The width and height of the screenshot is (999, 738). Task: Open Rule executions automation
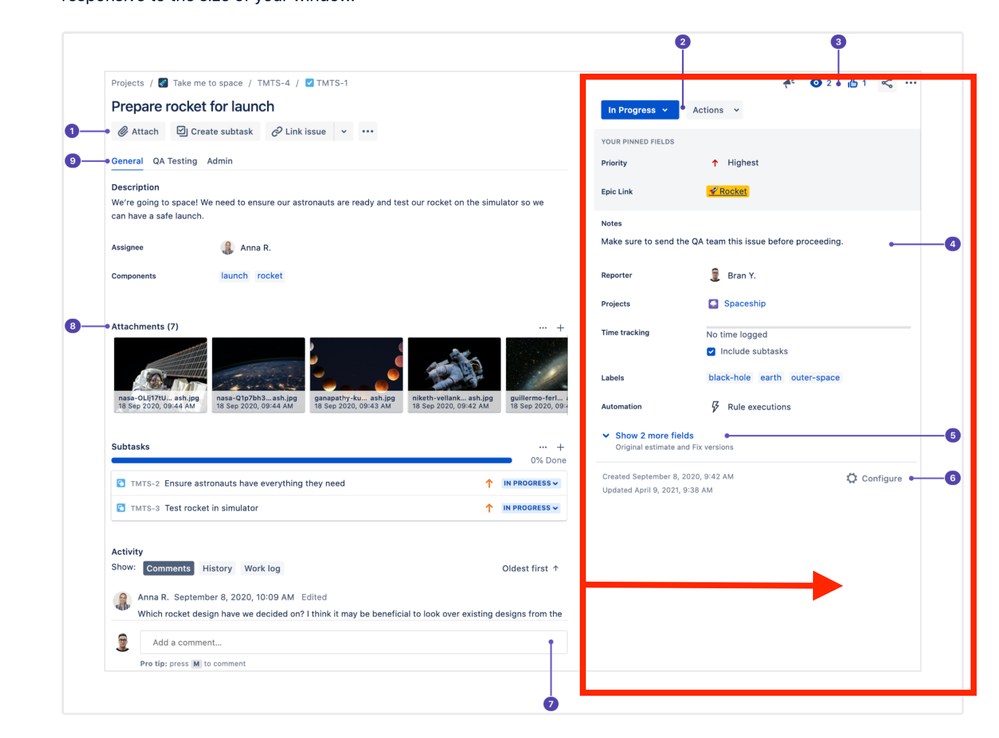coord(758,407)
